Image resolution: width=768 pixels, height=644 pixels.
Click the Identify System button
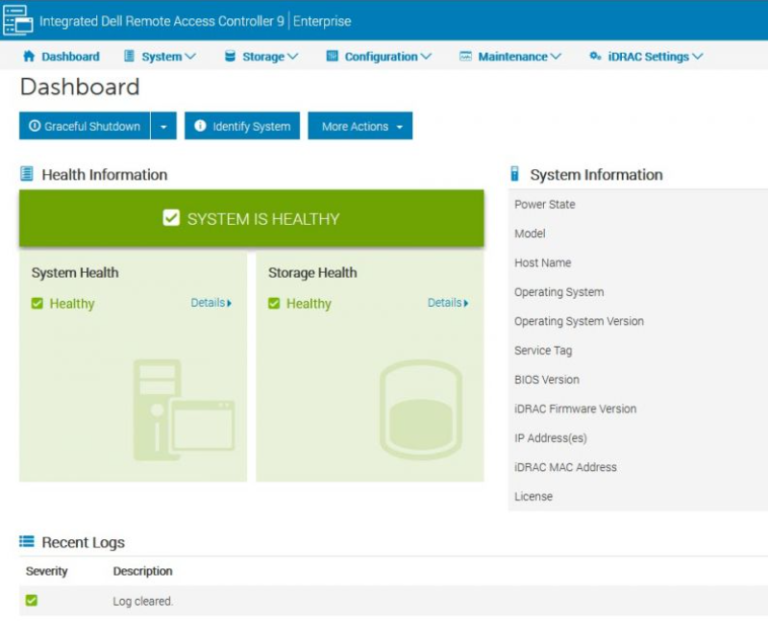242,126
